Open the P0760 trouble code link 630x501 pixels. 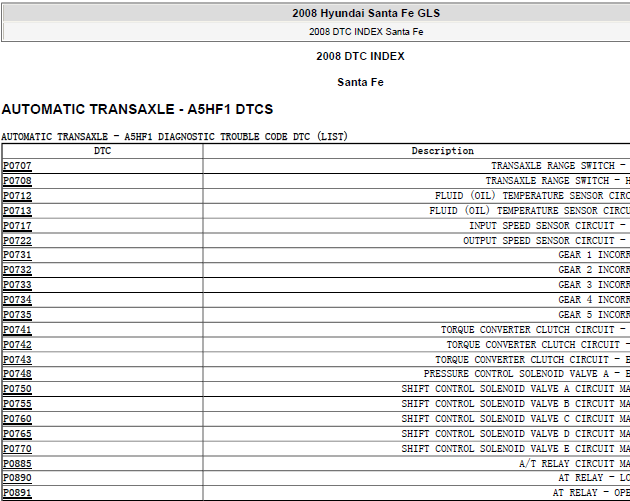(17, 419)
